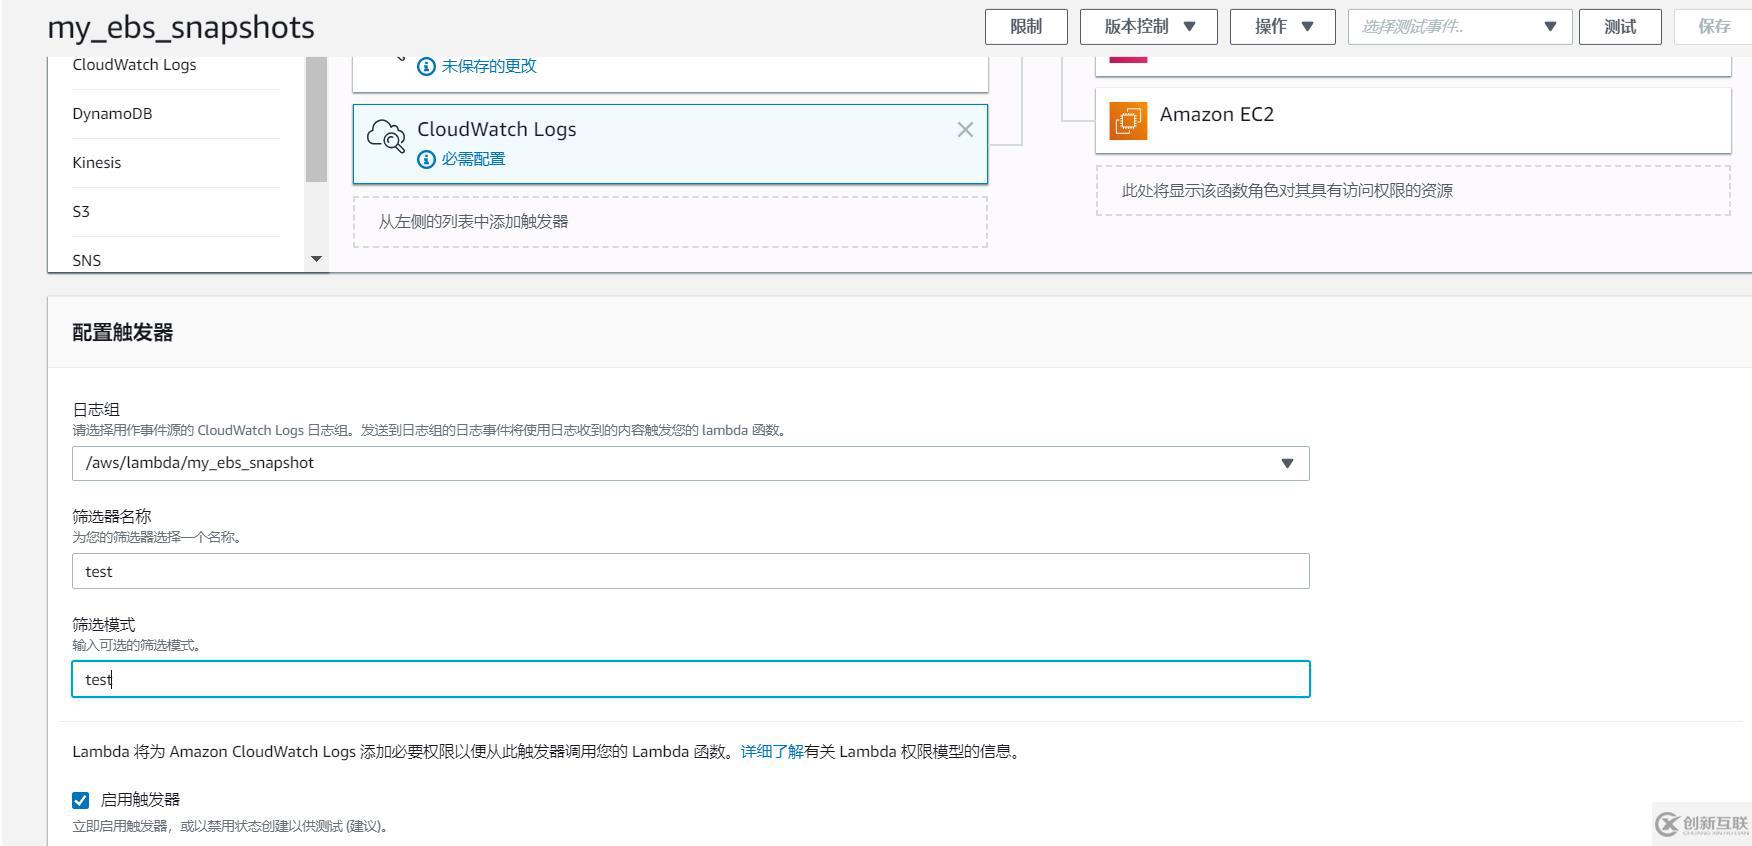Click the 保存 save button

(1714, 27)
